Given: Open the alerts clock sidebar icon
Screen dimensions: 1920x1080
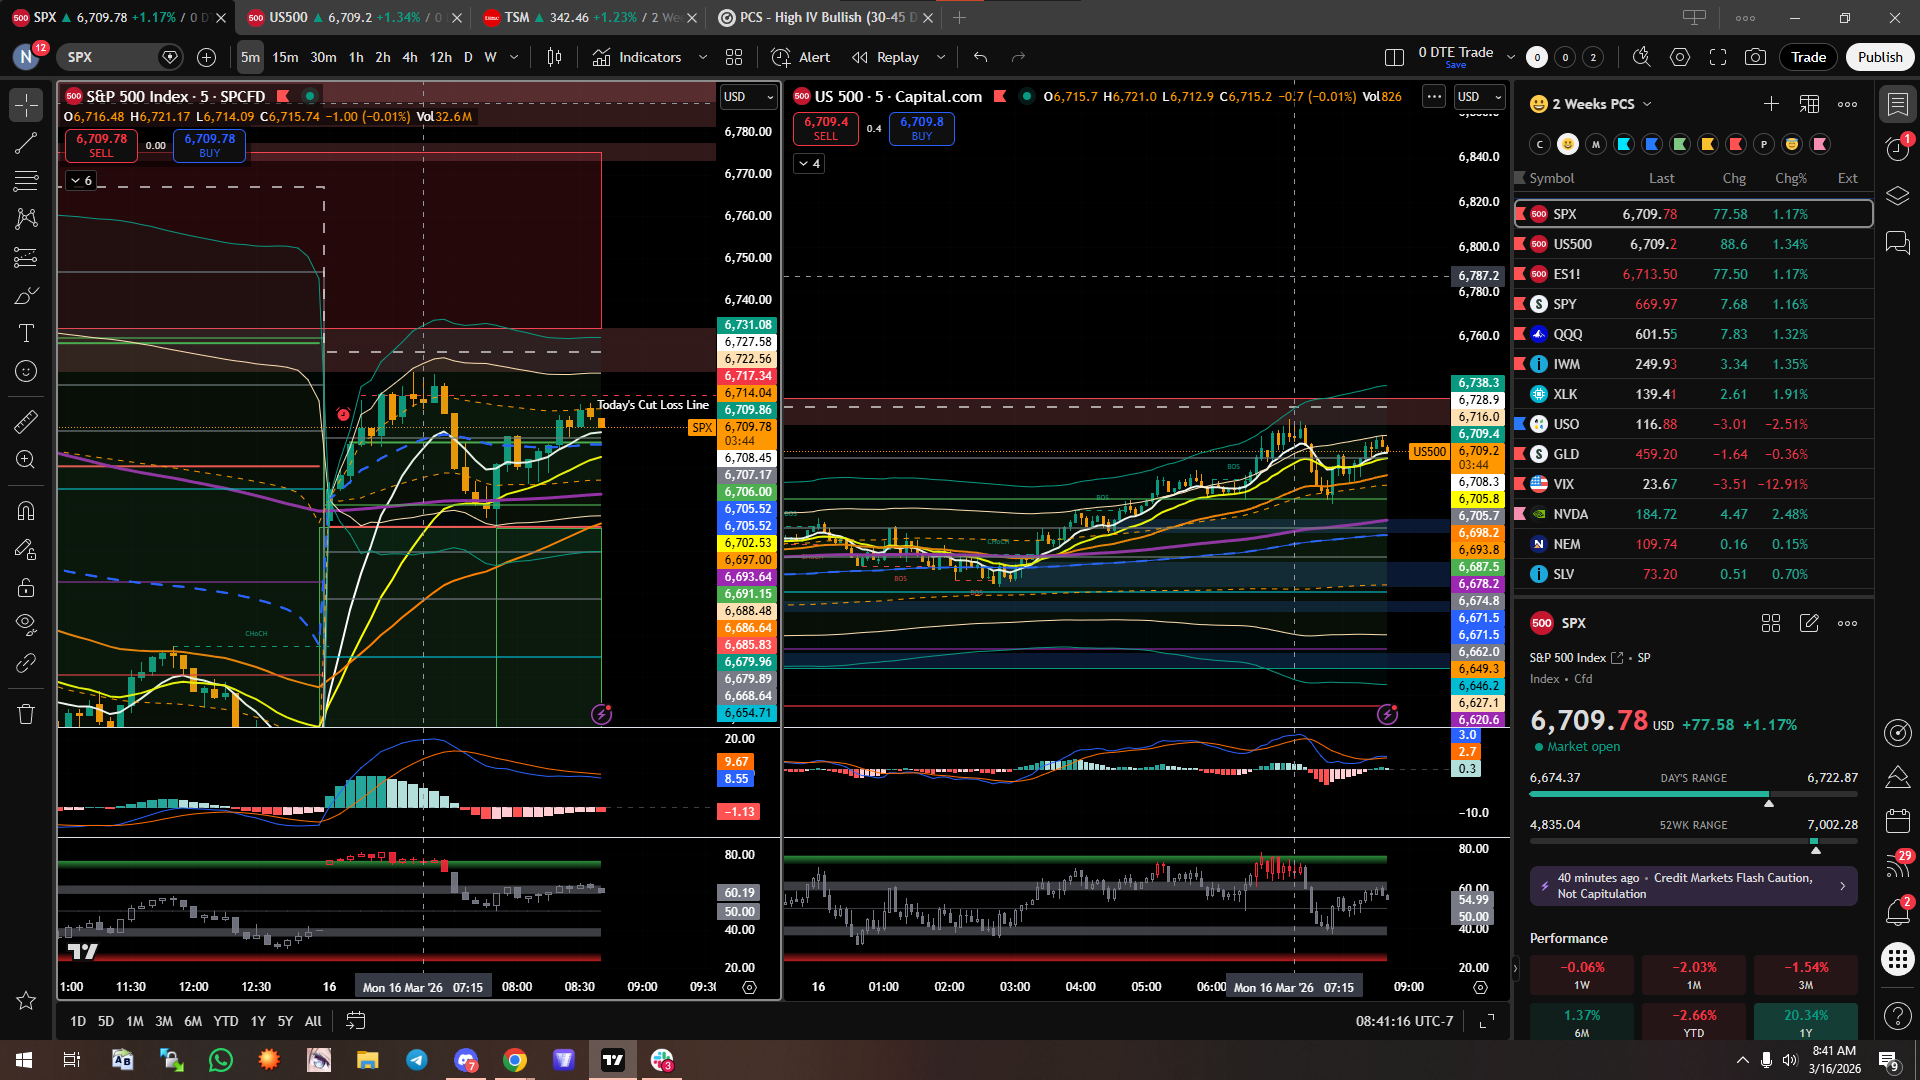Looking at the screenshot, I should (x=1897, y=149).
